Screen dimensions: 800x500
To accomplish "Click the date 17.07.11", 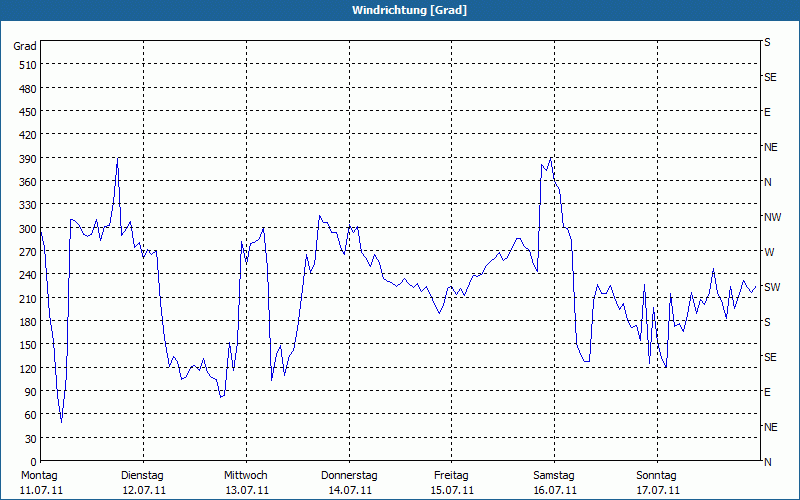I will [x=658, y=491].
